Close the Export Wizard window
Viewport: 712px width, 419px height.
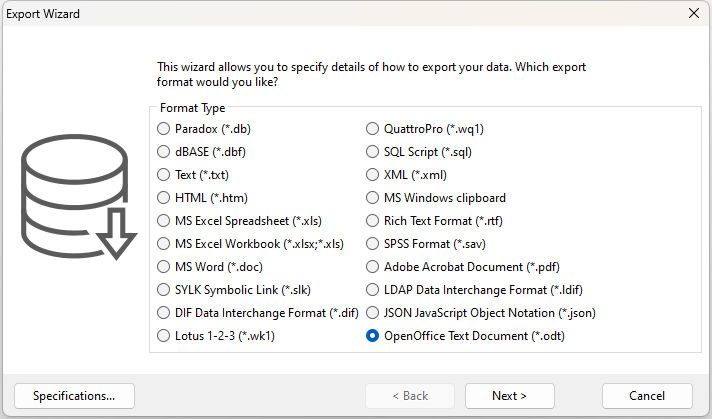[x=694, y=13]
